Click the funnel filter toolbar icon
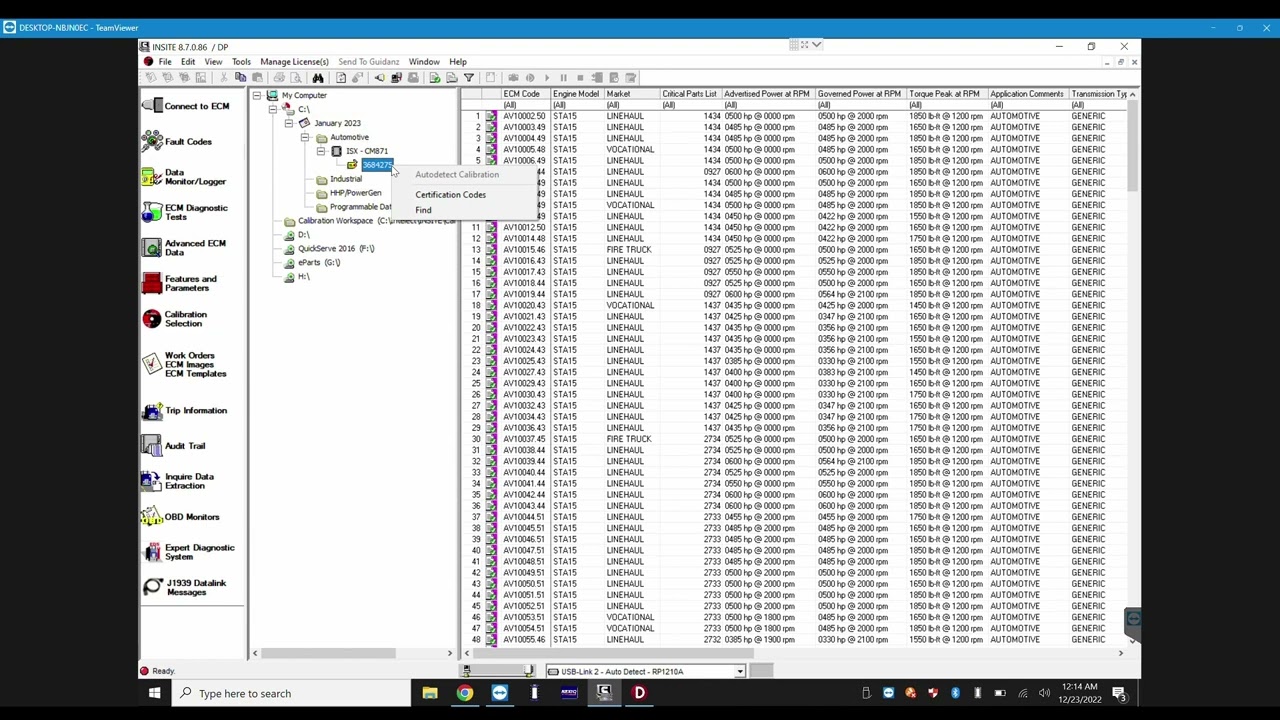Image resolution: width=1280 pixels, height=720 pixels. 469,78
